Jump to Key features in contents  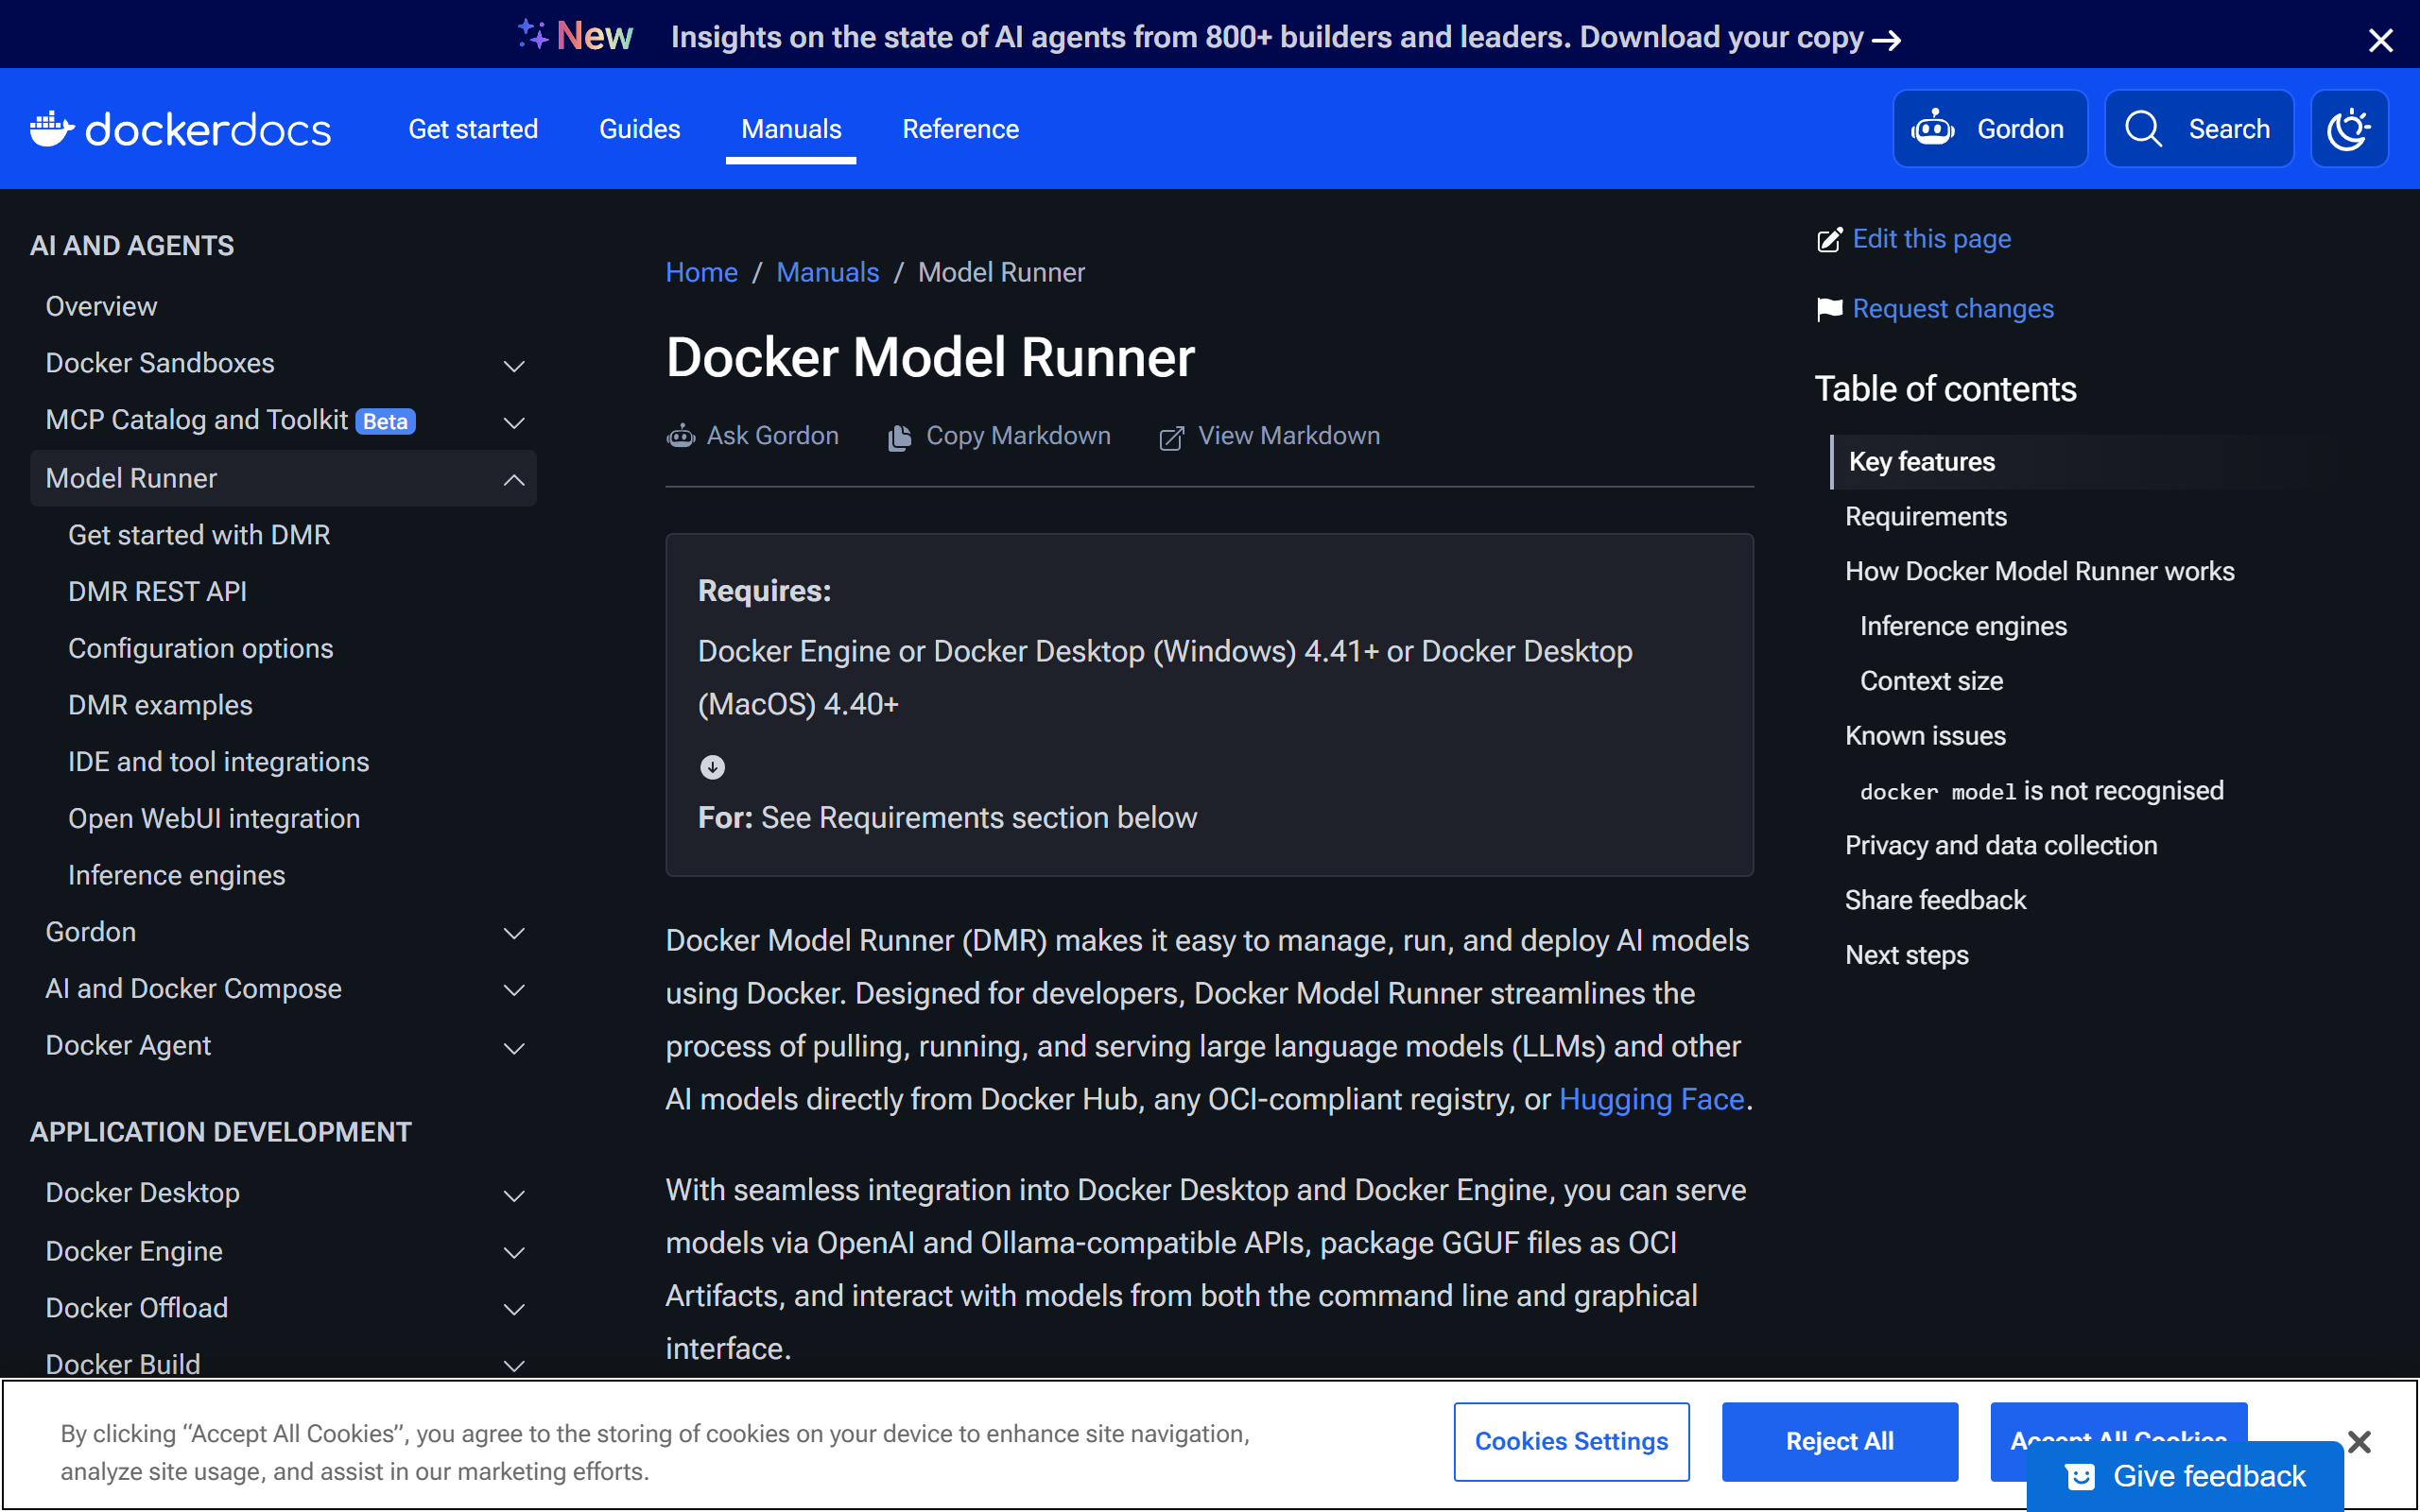1921,461
